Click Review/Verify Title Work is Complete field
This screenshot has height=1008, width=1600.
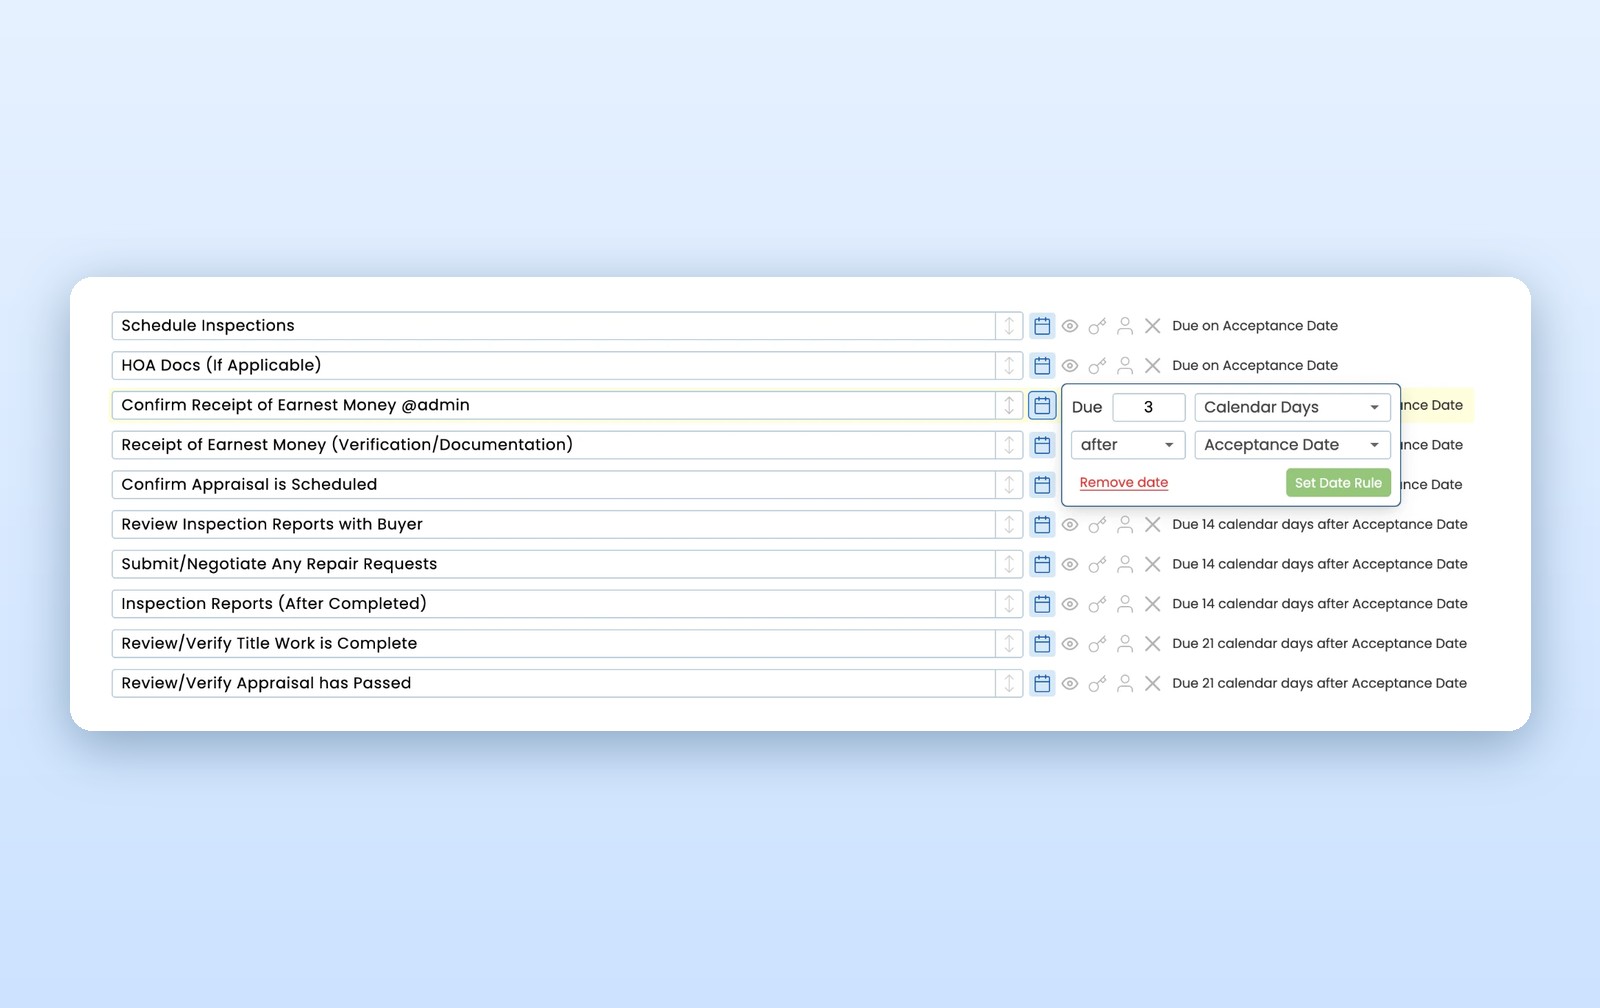pyautogui.click(x=553, y=643)
